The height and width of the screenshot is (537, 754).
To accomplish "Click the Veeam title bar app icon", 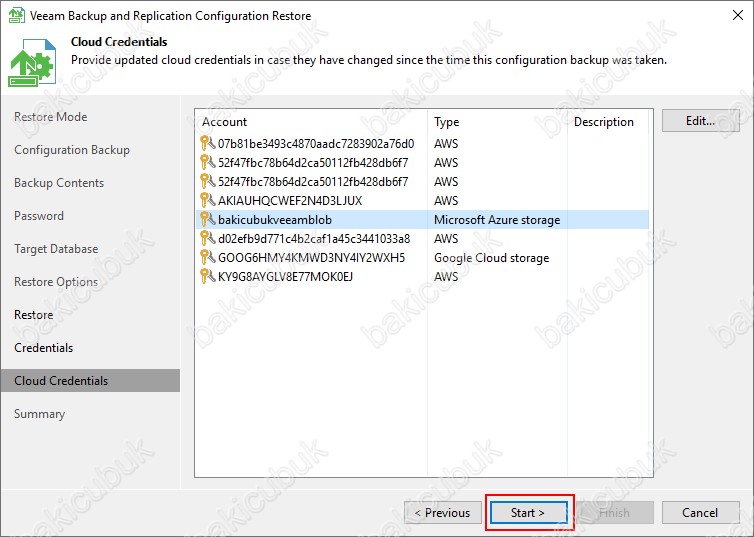I will pos(16,15).
